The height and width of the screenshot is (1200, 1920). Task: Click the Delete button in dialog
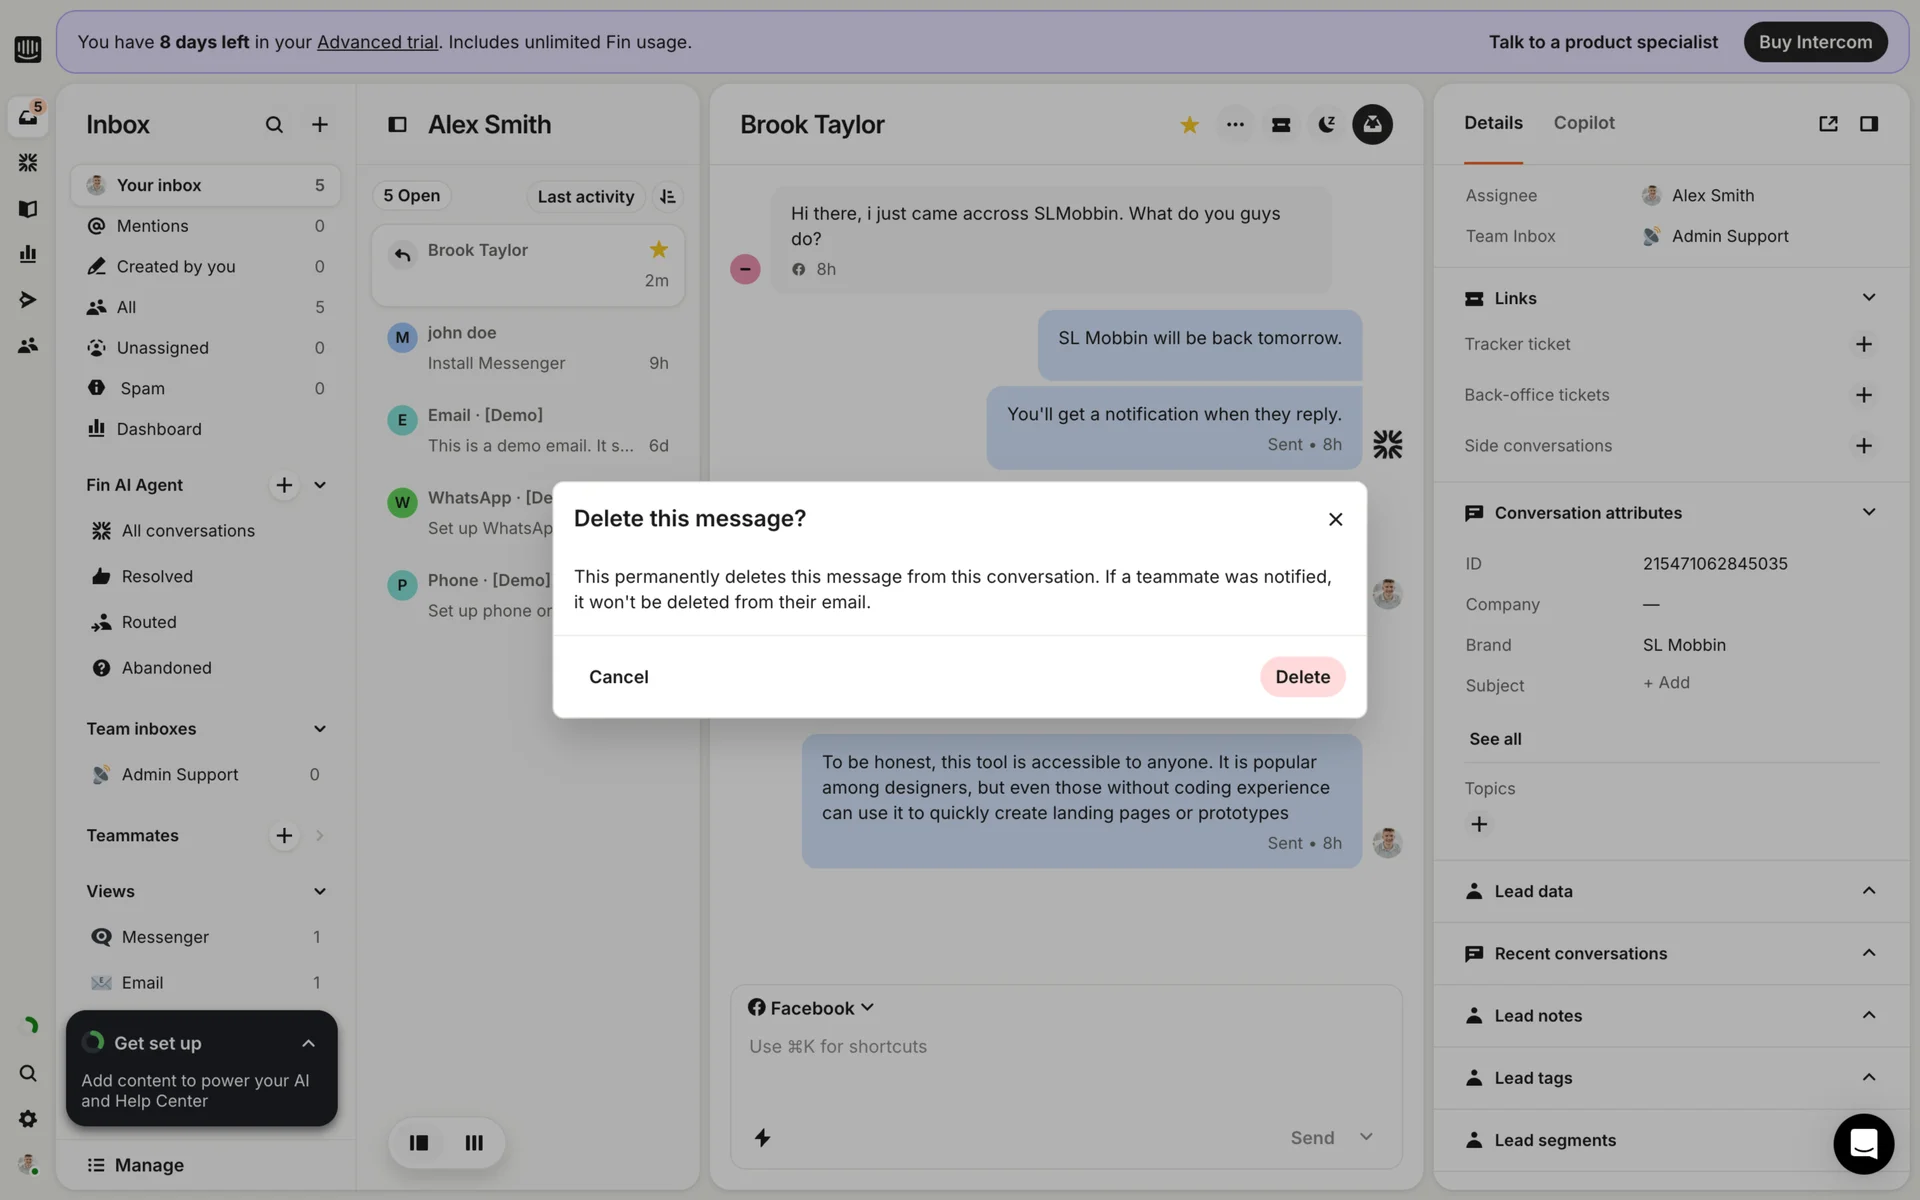[x=1301, y=677]
